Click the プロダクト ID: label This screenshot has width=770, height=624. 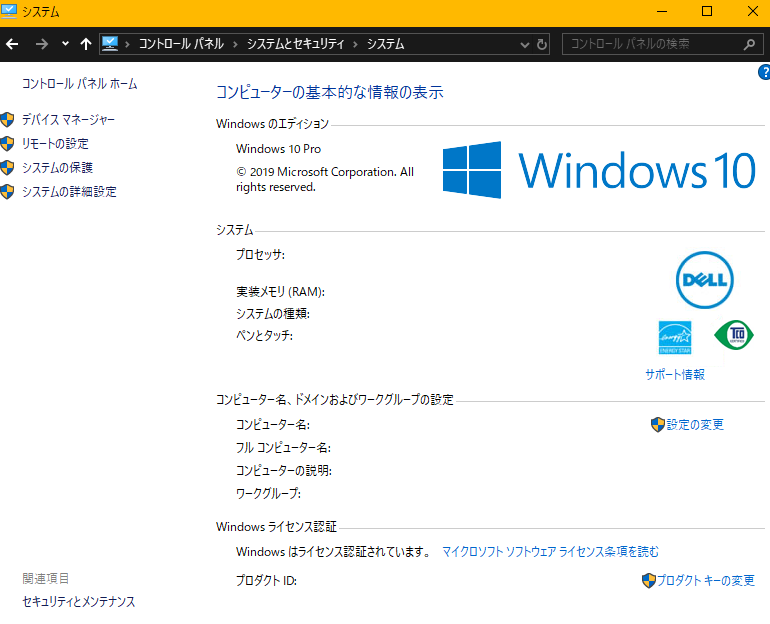266,581
